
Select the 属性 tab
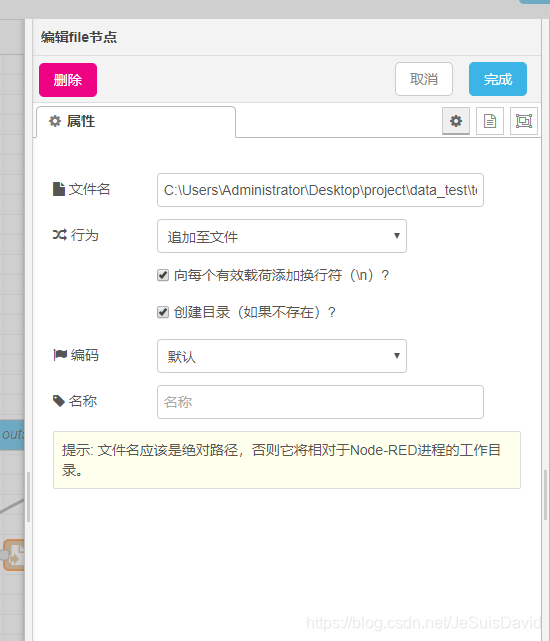(136, 122)
